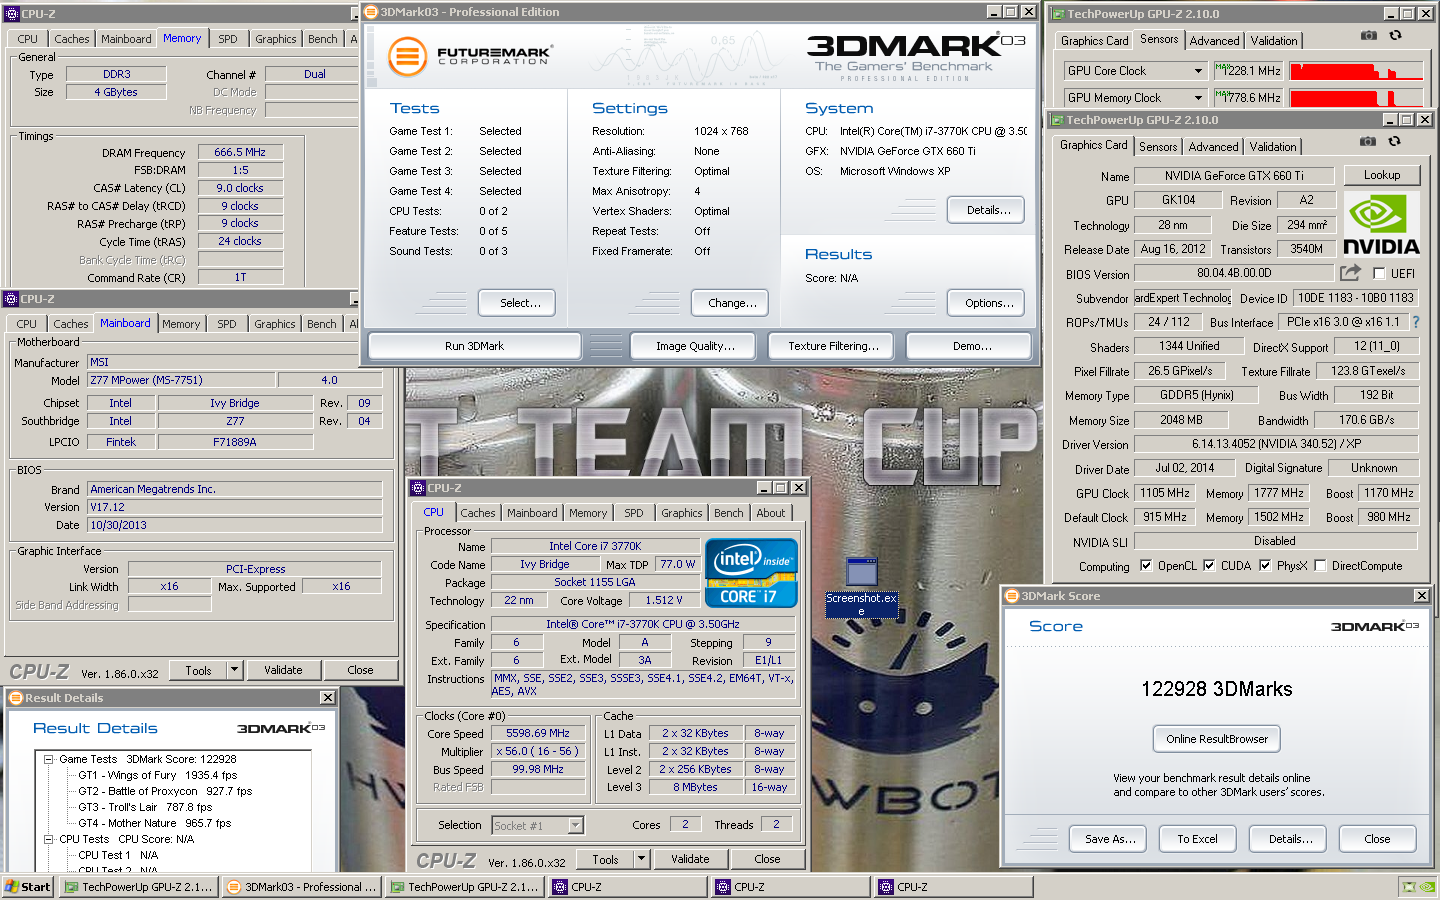The height and width of the screenshot is (900, 1440).
Task: Click Save As... in 3DMark Score
Action: 1110,839
